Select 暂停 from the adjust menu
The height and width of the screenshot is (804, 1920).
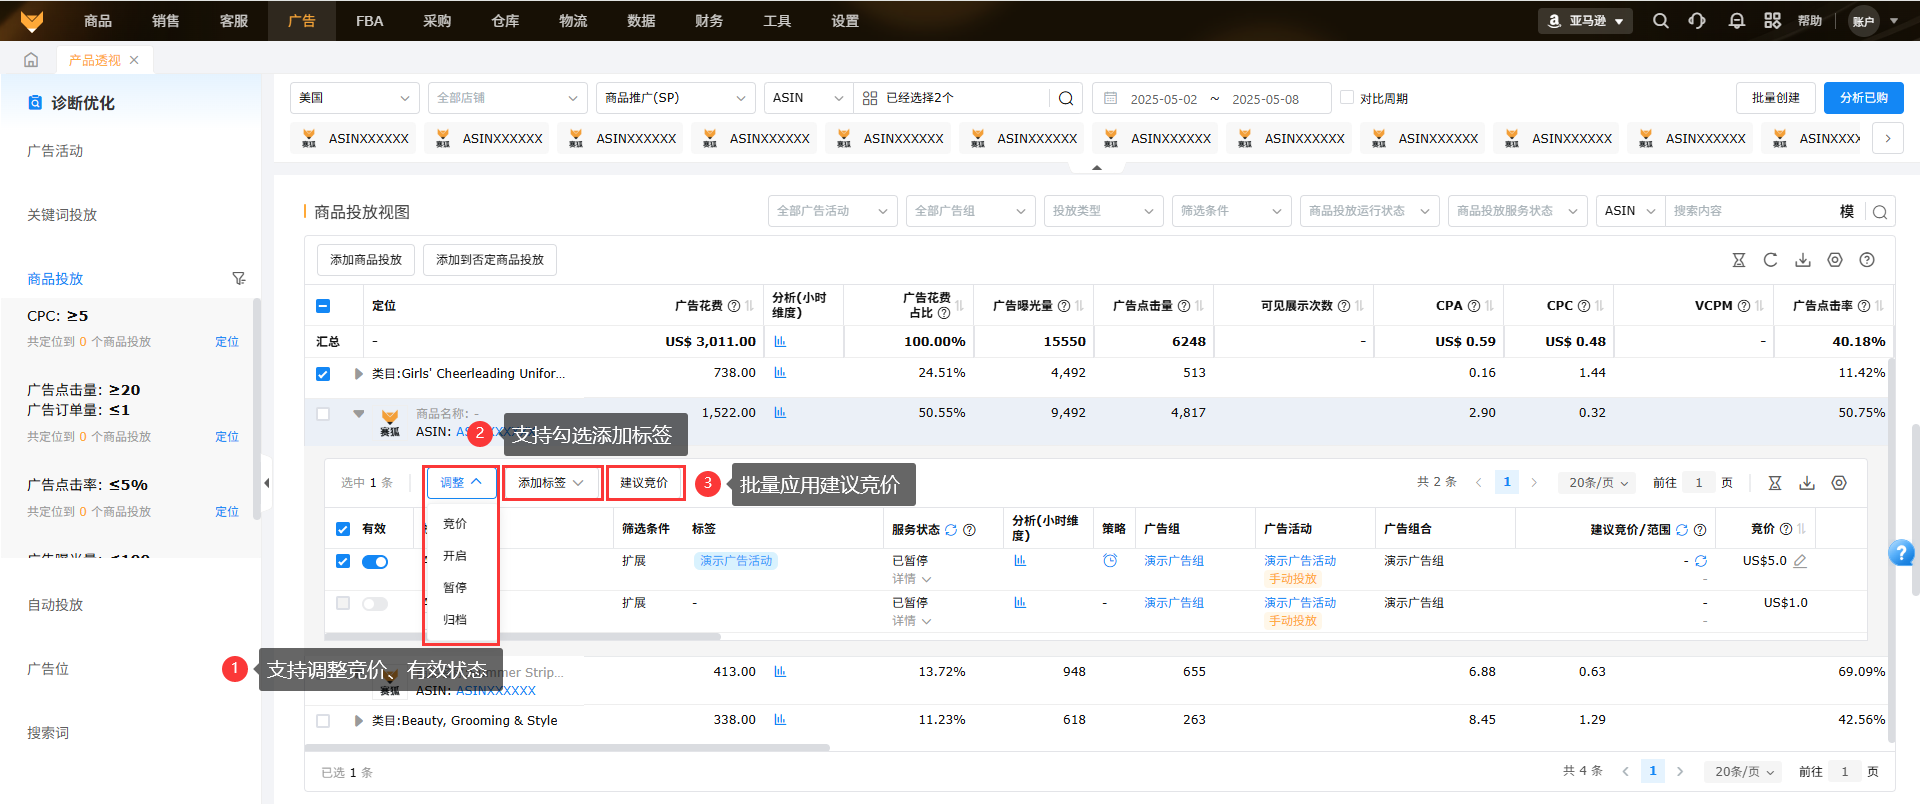(x=455, y=588)
